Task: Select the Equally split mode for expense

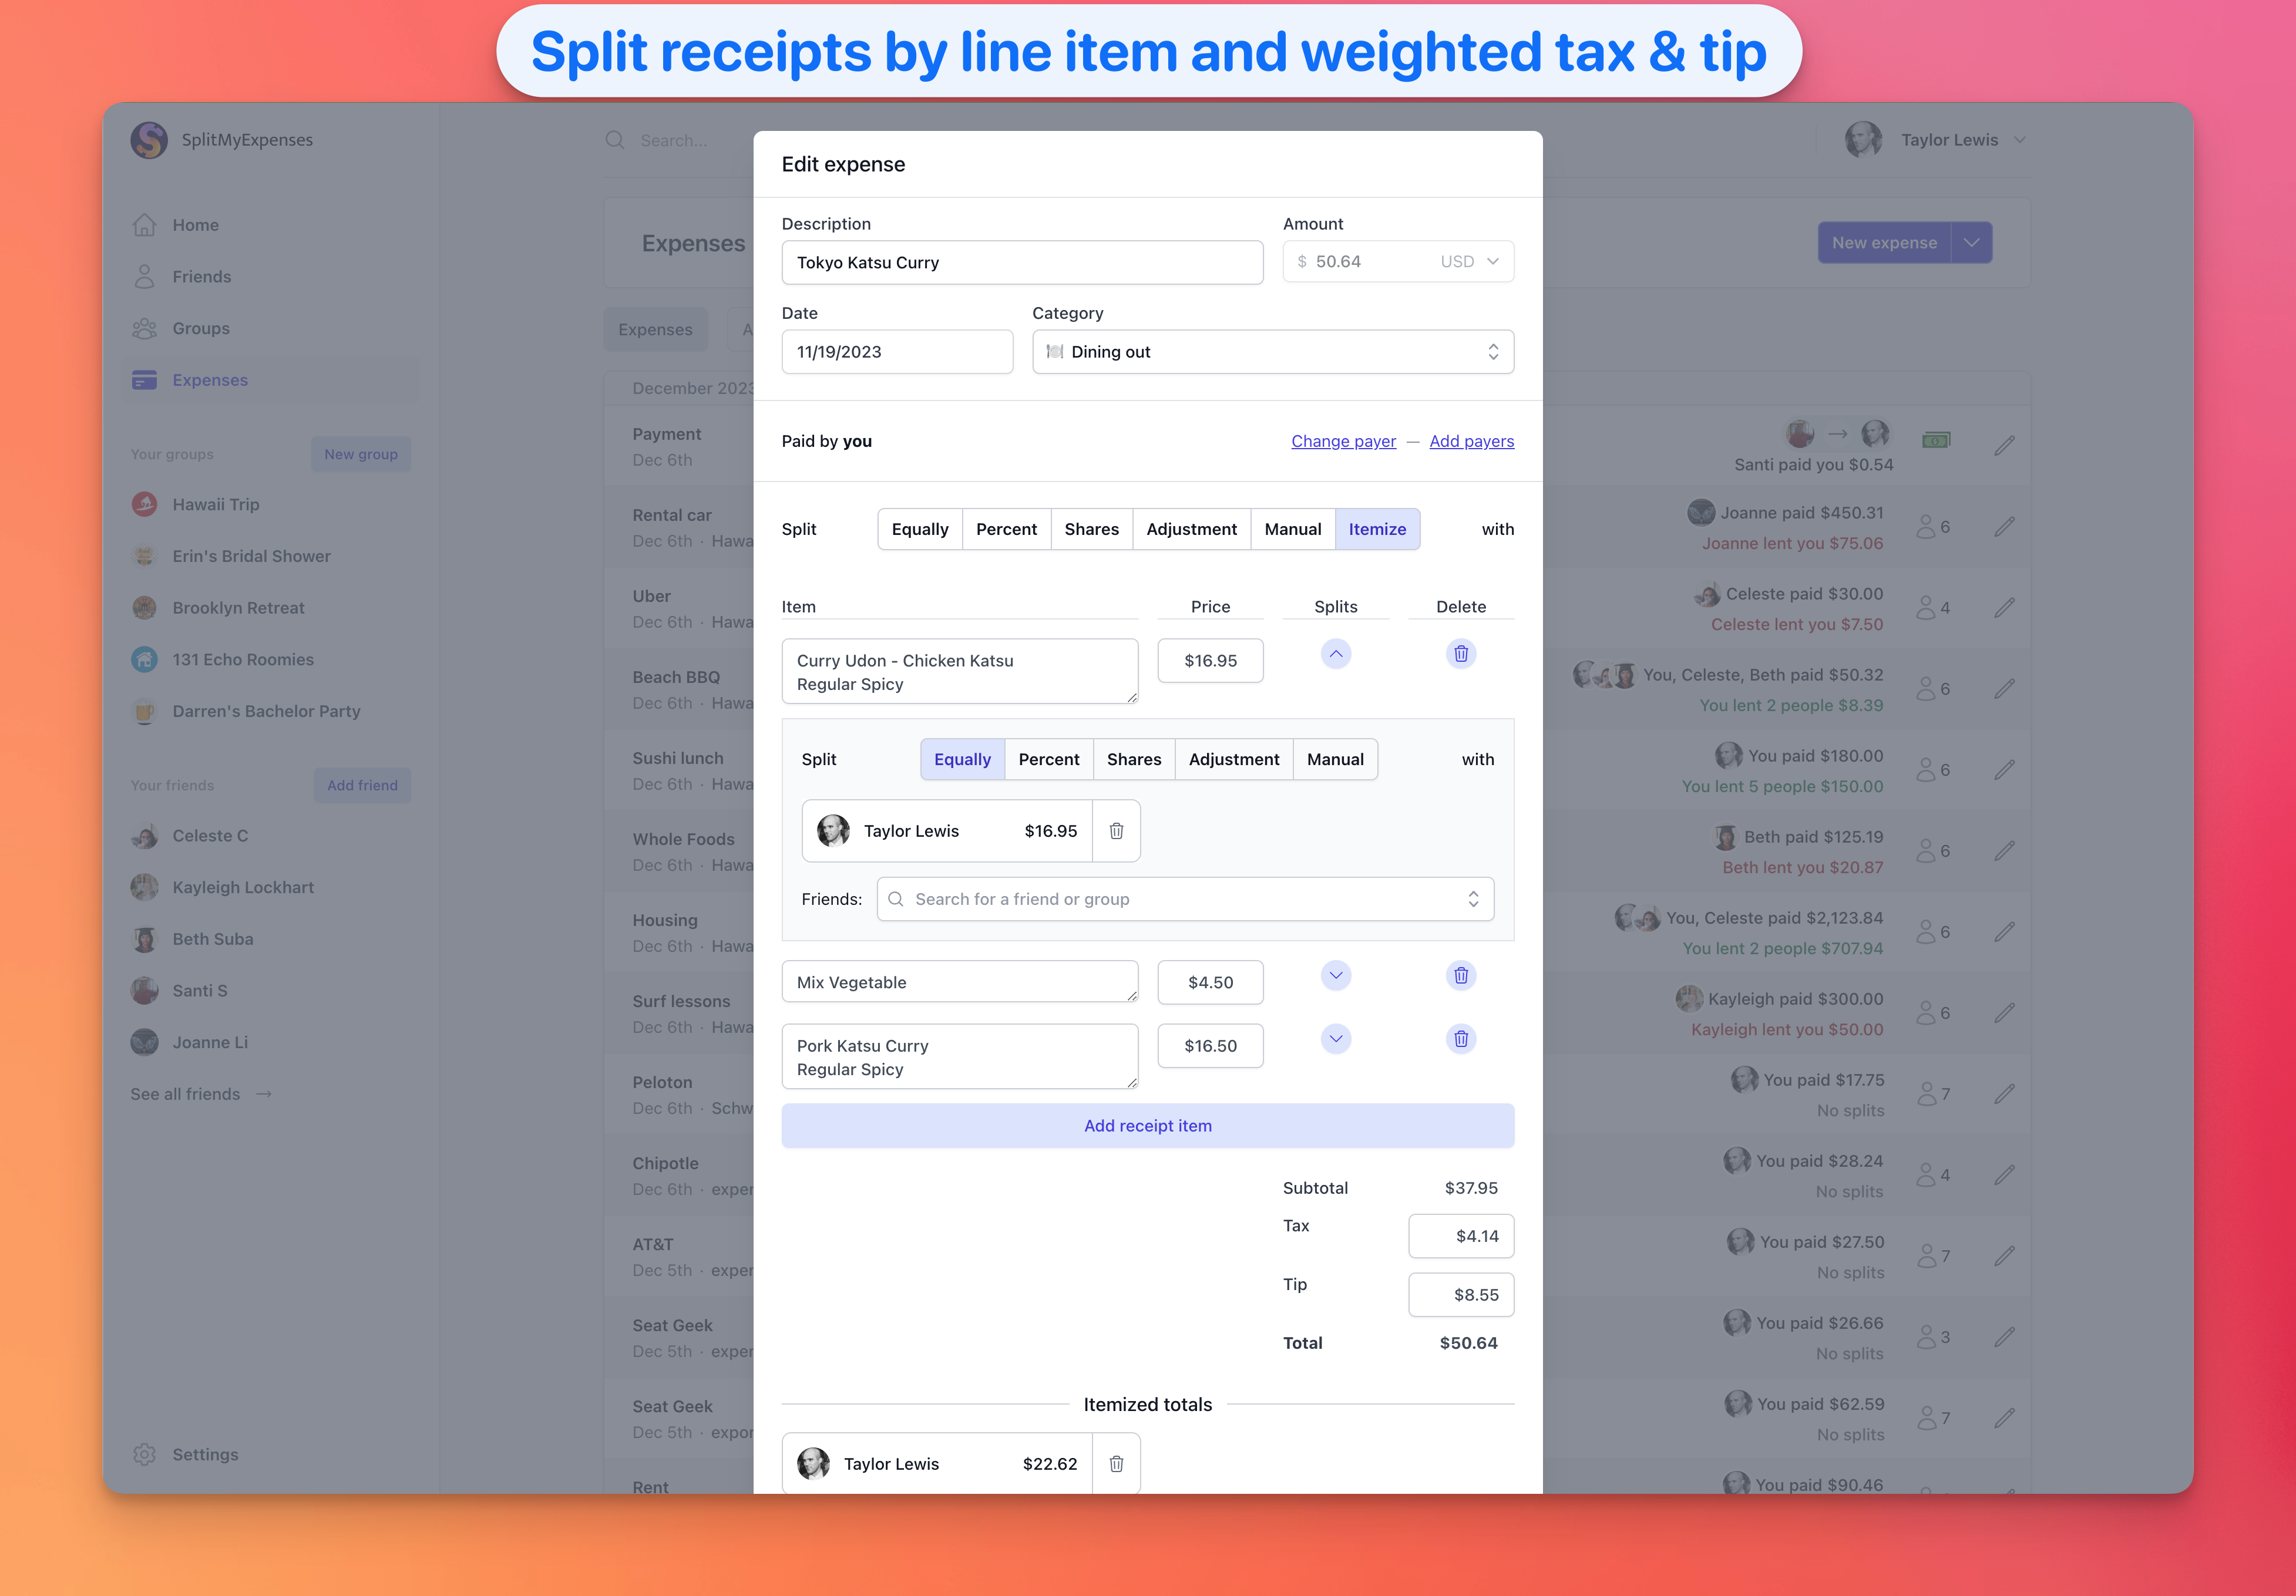Action: pyautogui.click(x=920, y=529)
